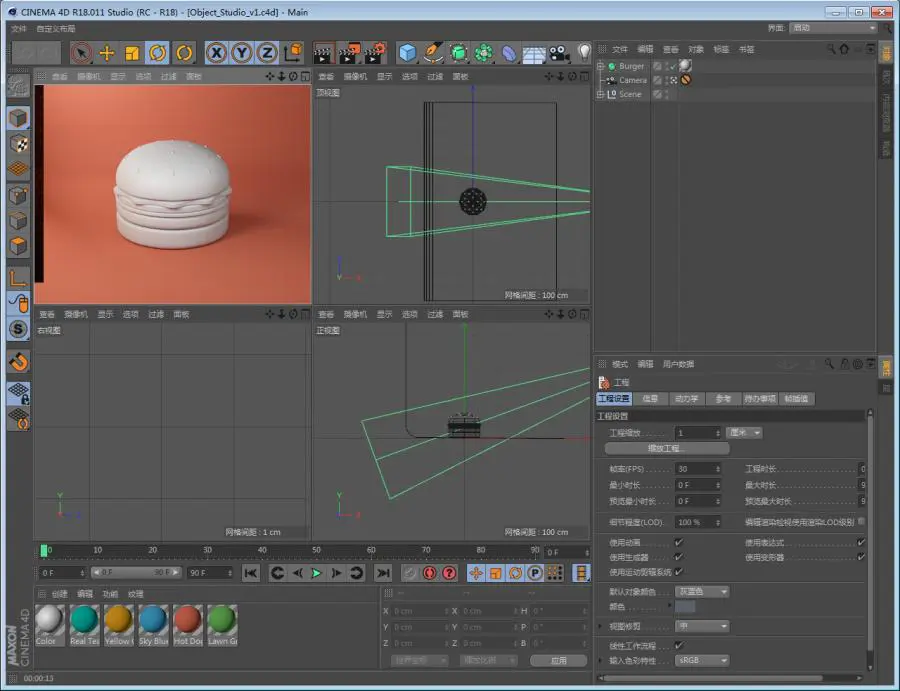Toggle the 使用生成器 checkbox

click(x=679, y=557)
